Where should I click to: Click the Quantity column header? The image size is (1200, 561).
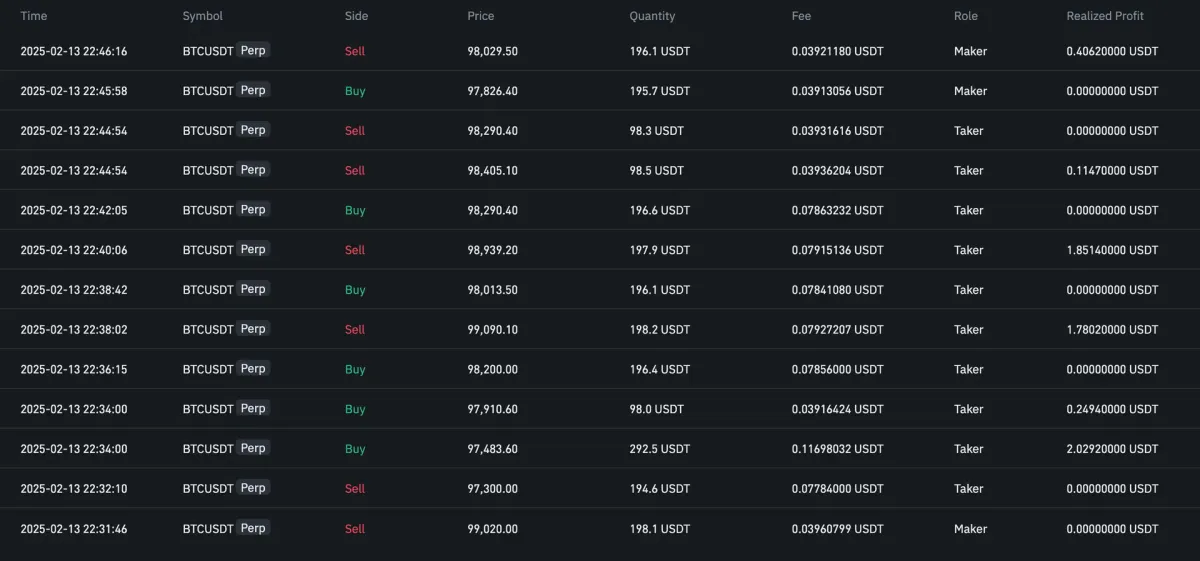click(652, 16)
